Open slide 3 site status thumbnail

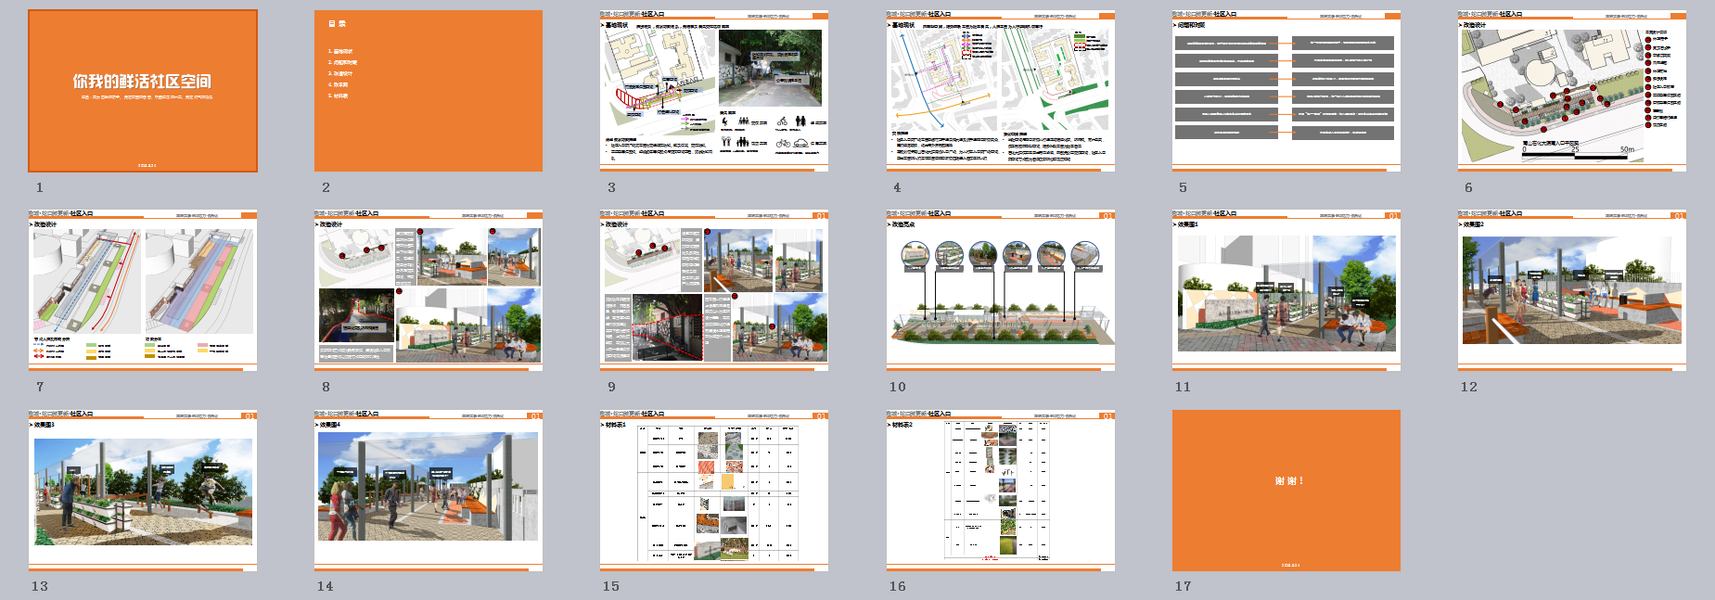point(714,91)
